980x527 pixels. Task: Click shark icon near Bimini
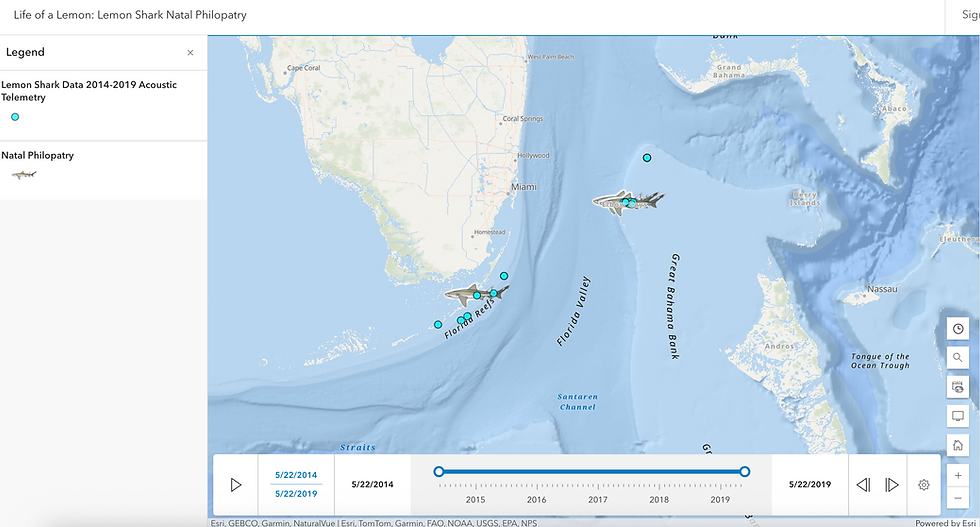click(x=628, y=202)
